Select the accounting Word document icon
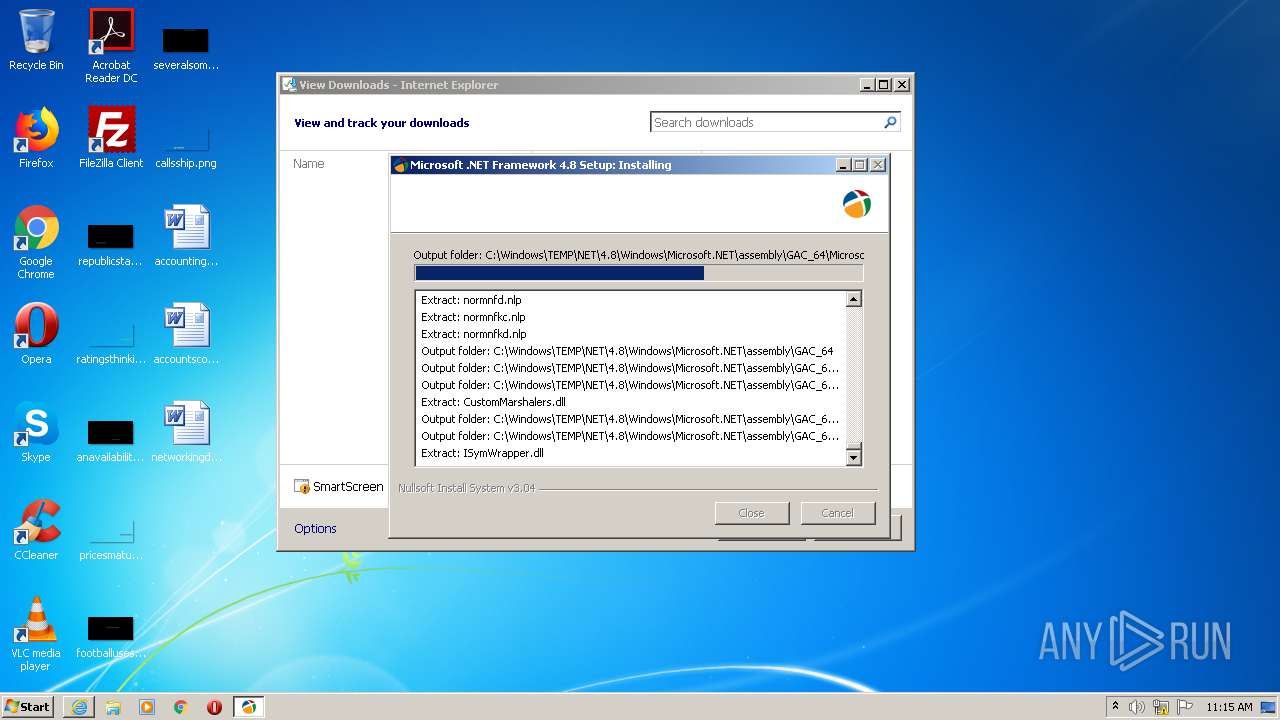 pyautogui.click(x=186, y=236)
